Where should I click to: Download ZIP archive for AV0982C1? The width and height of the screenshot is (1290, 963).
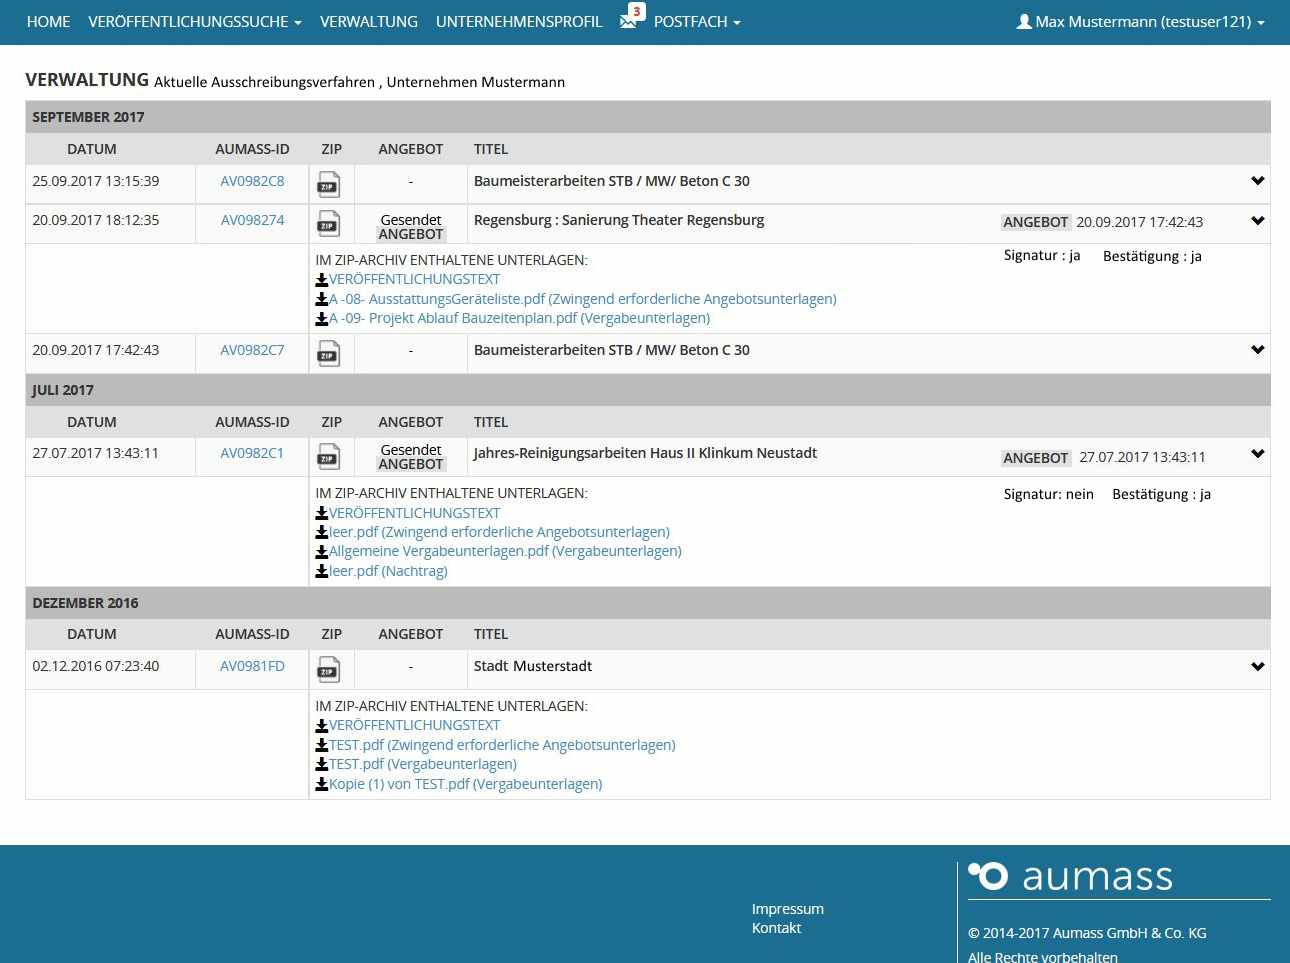pyautogui.click(x=328, y=457)
